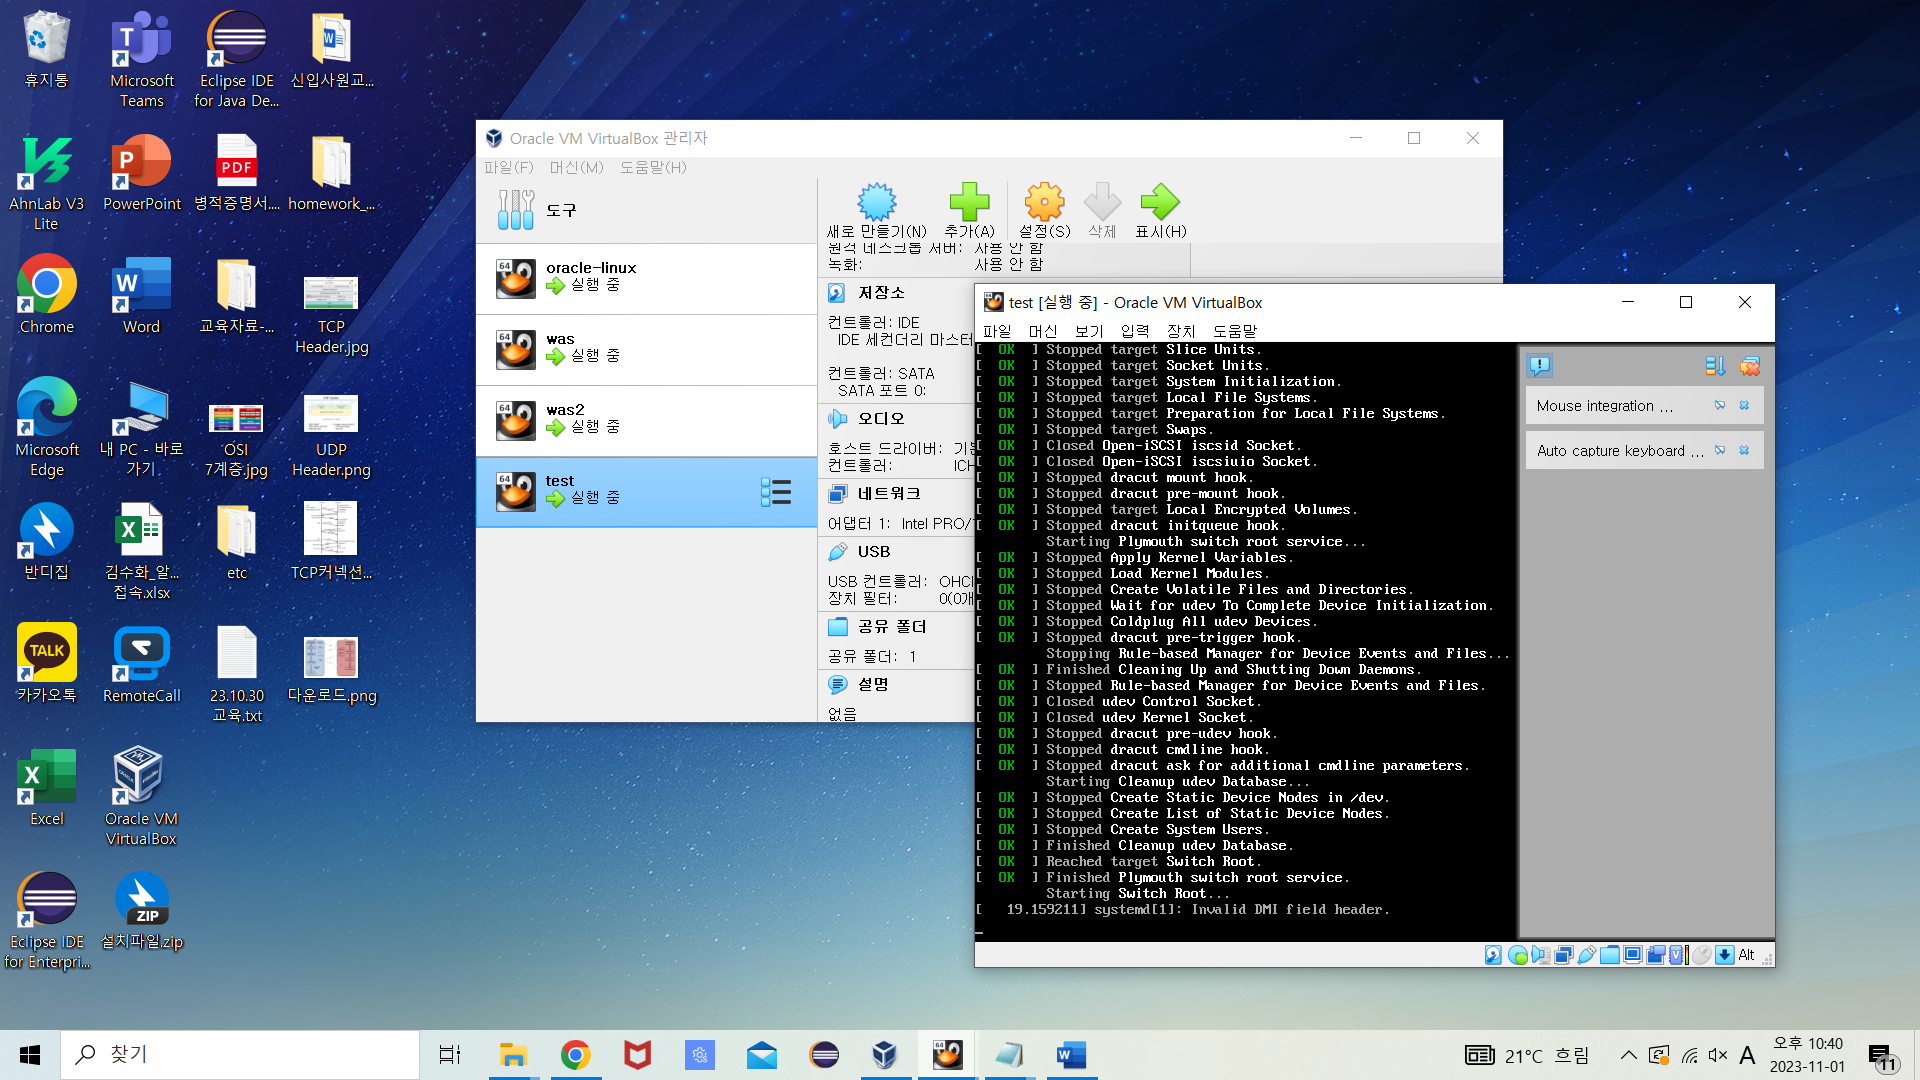Collapse the 네트워크 section header
This screenshot has width=1920, height=1080.
[888, 493]
